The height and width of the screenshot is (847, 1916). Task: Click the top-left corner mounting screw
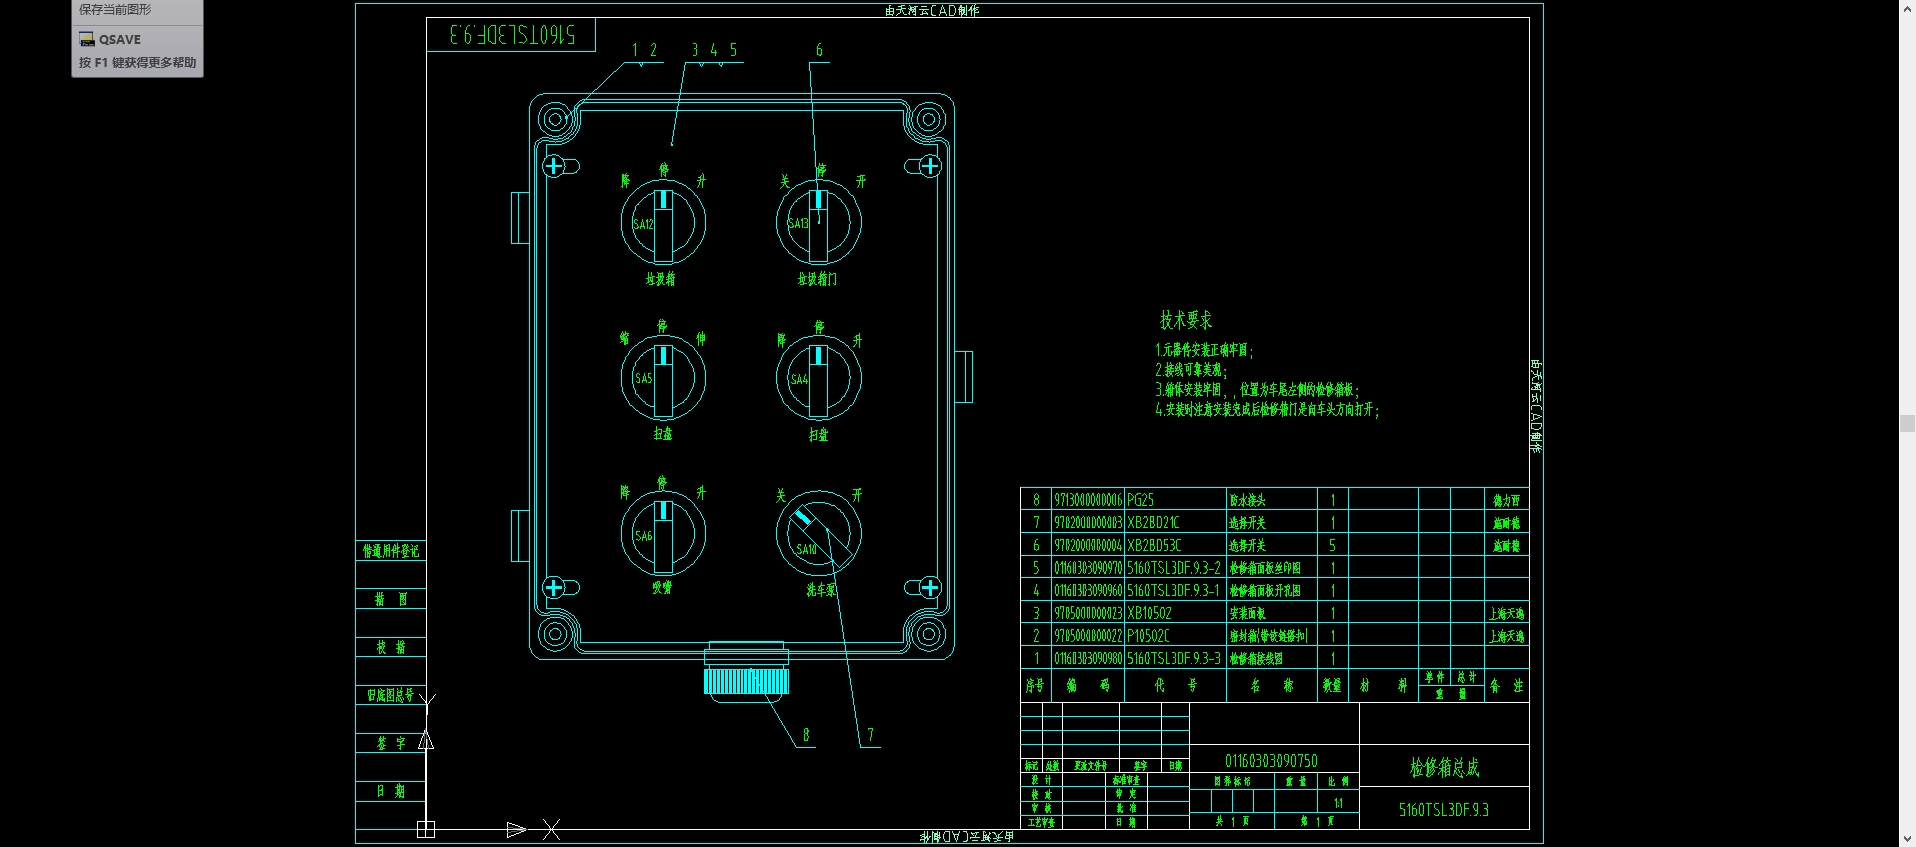tap(553, 119)
